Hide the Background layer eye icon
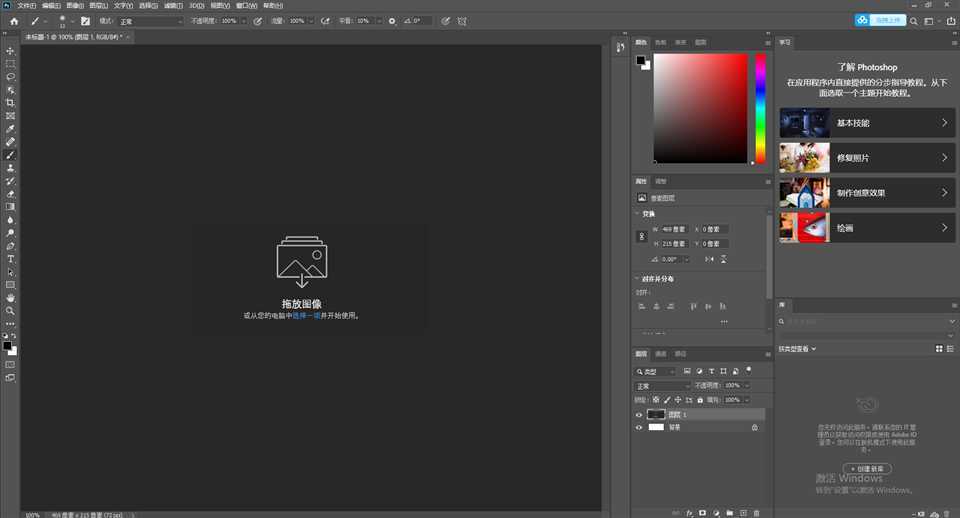The width and height of the screenshot is (960, 518). [639, 427]
